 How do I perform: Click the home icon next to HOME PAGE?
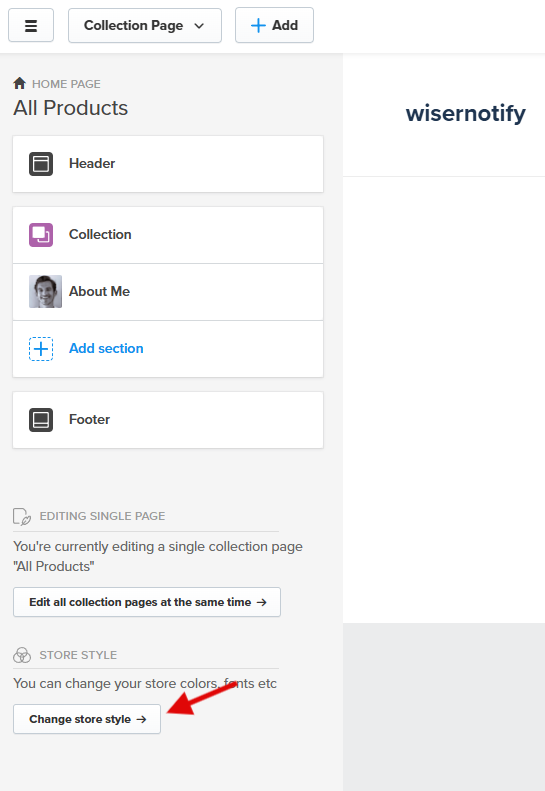(20, 83)
